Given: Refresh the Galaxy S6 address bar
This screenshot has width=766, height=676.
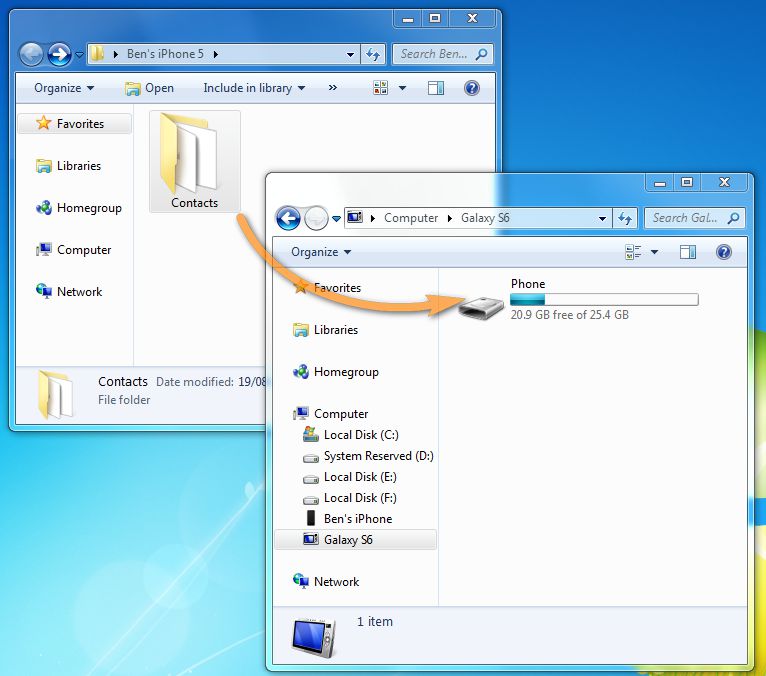Looking at the screenshot, I should click(626, 218).
